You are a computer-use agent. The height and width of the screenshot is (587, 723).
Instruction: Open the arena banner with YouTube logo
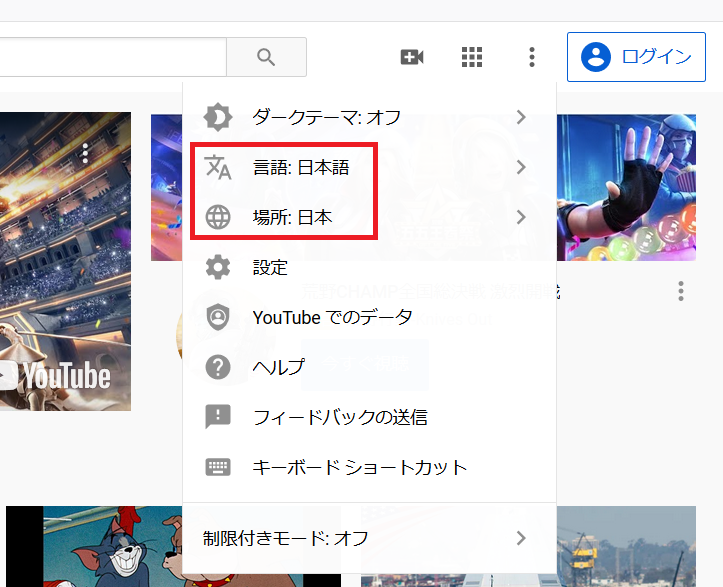pos(65,261)
